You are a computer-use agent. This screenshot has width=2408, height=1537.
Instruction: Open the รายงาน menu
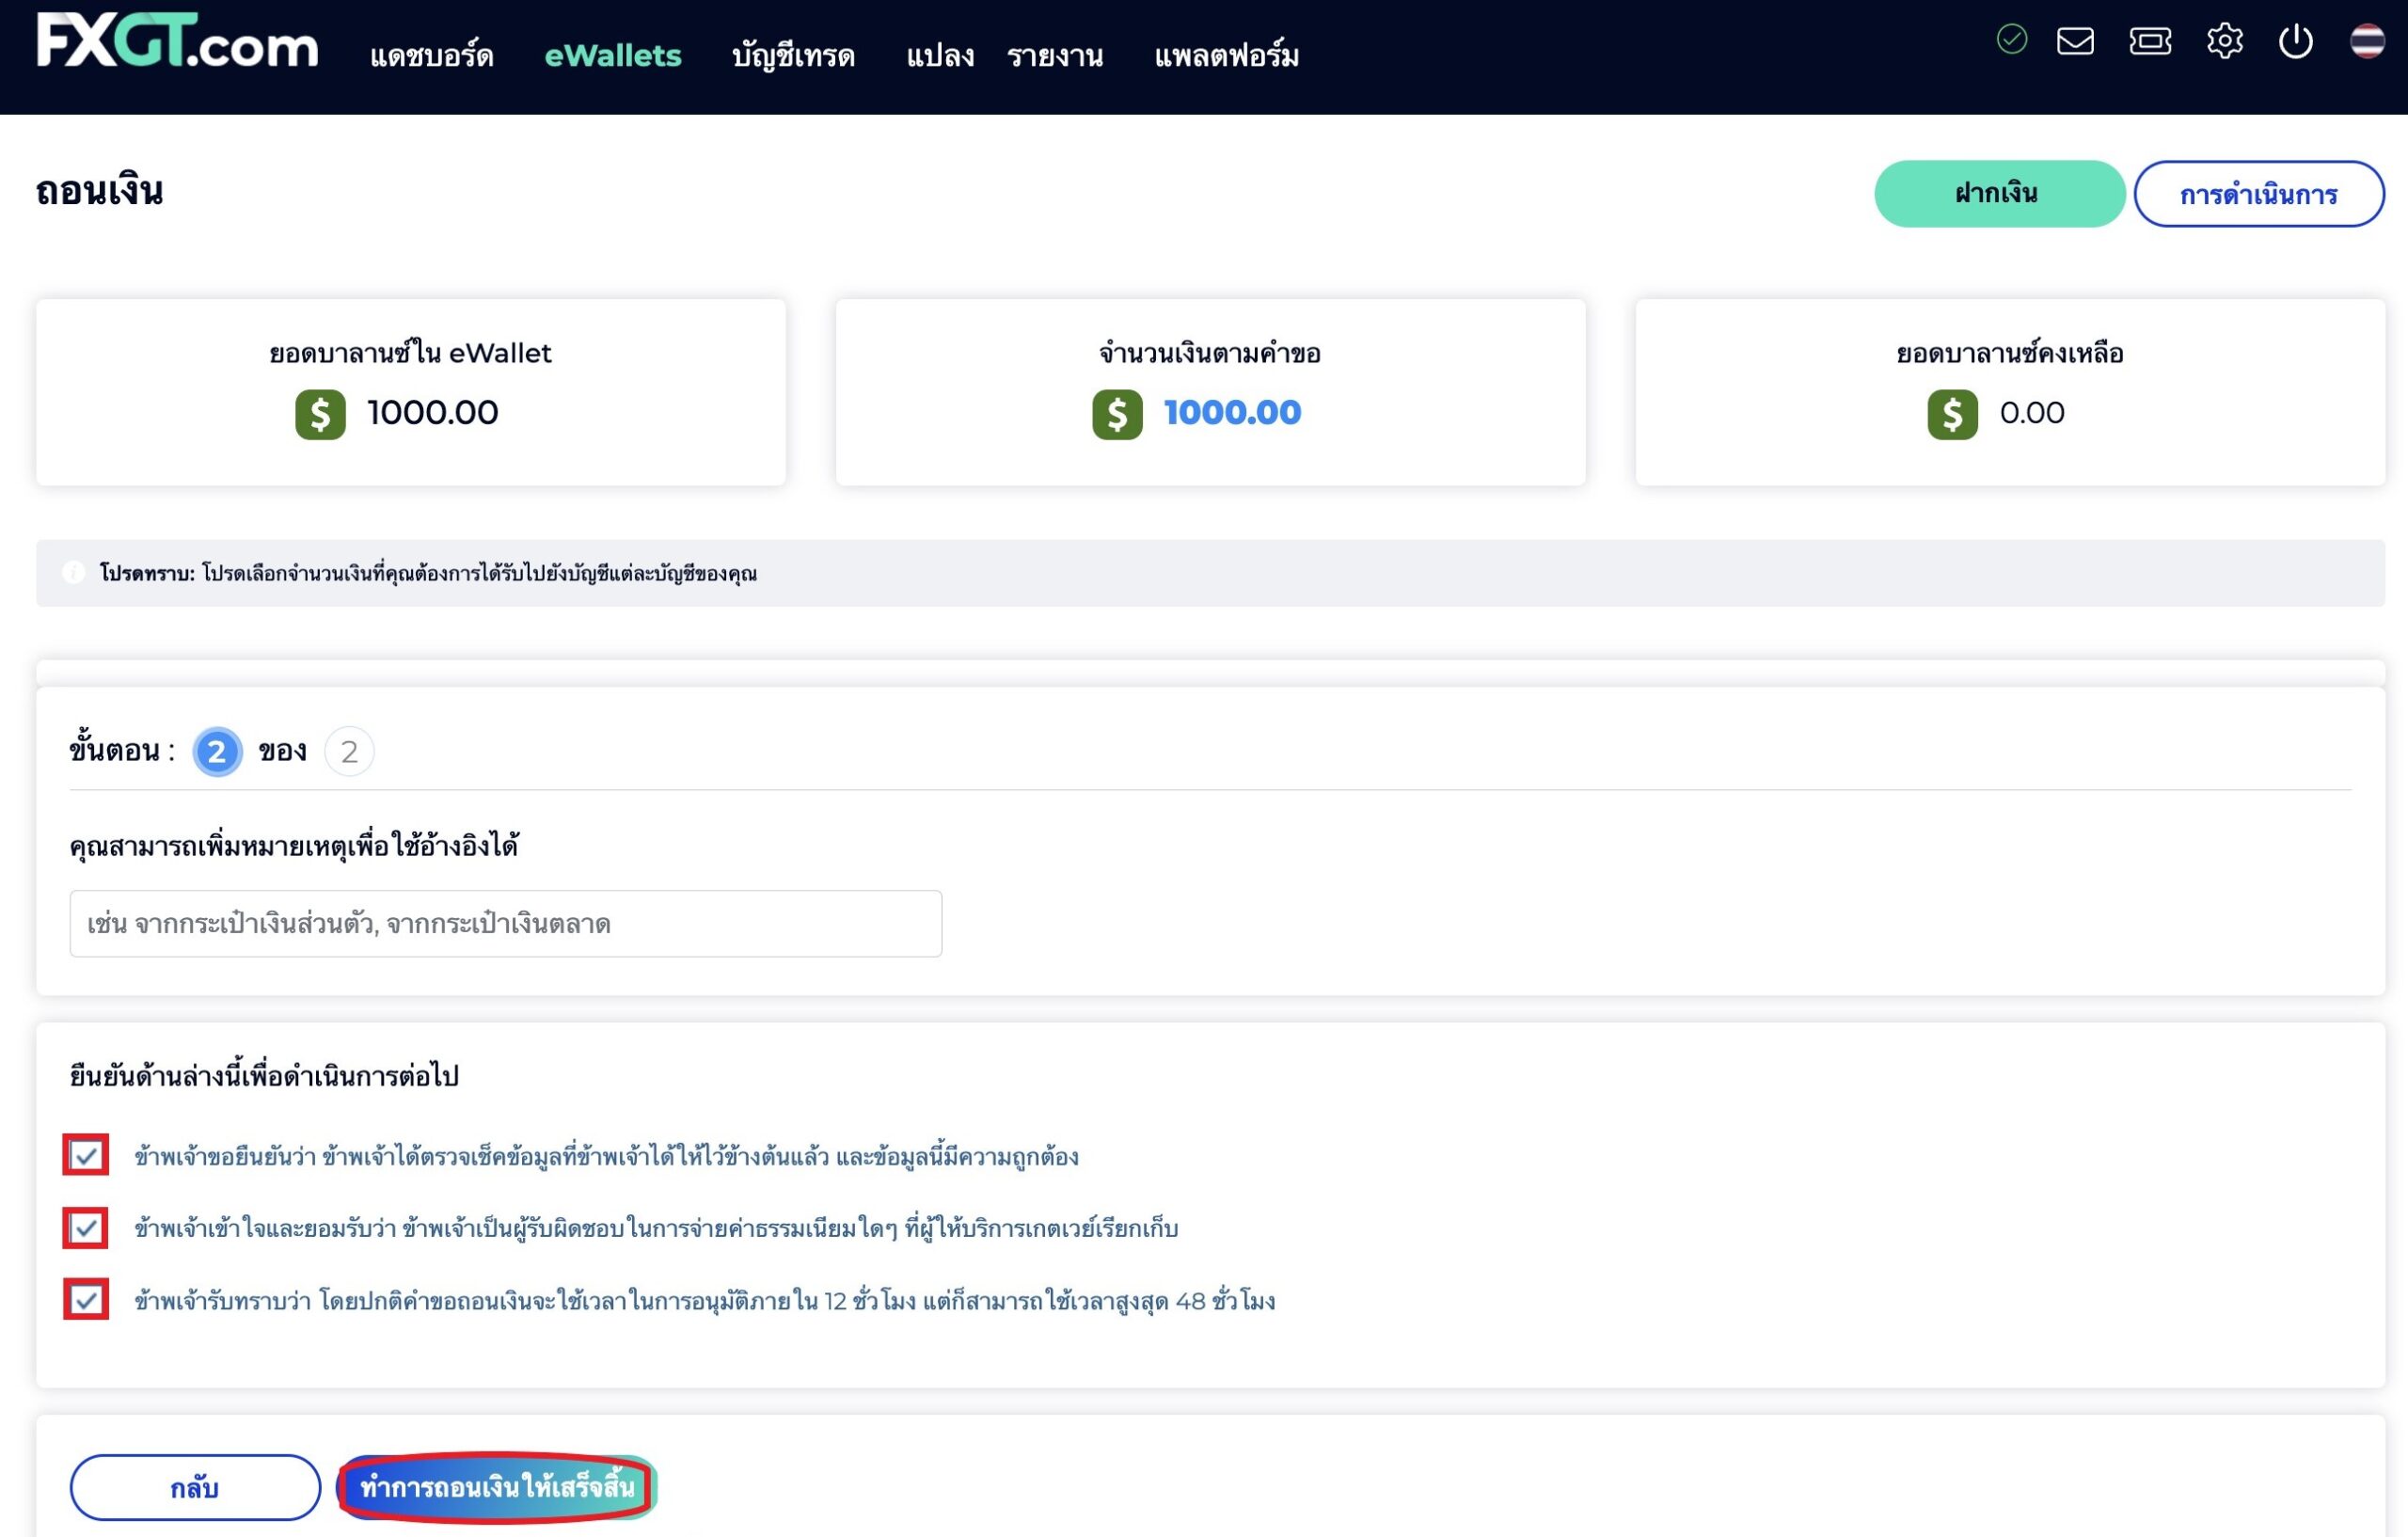pos(1055,56)
